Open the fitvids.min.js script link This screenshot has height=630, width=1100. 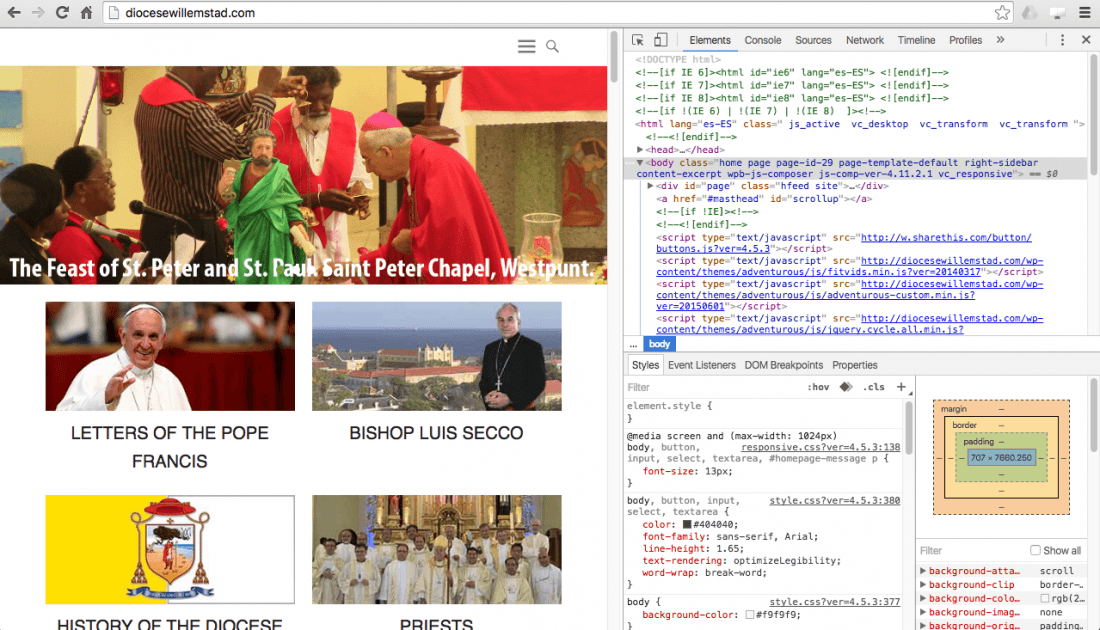(x=850, y=266)
